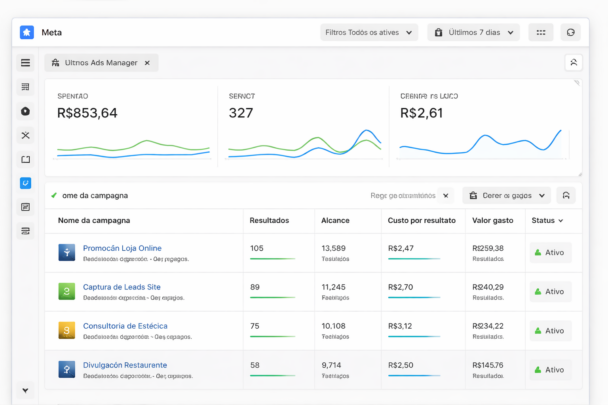The image size is (608, 405).
Task: Open the Filtros Todós os atives dropdown
Action: (369, 32)
